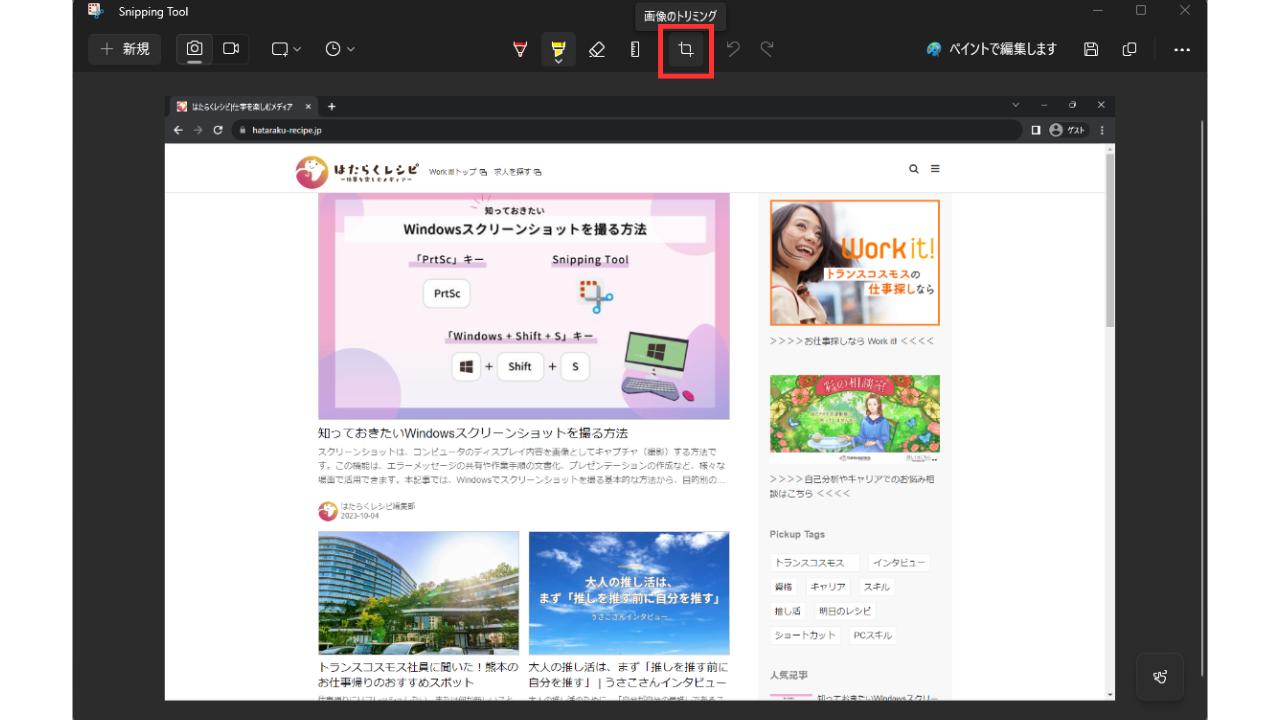
Task: Open the delay timer dropdown
Action: 340,49
